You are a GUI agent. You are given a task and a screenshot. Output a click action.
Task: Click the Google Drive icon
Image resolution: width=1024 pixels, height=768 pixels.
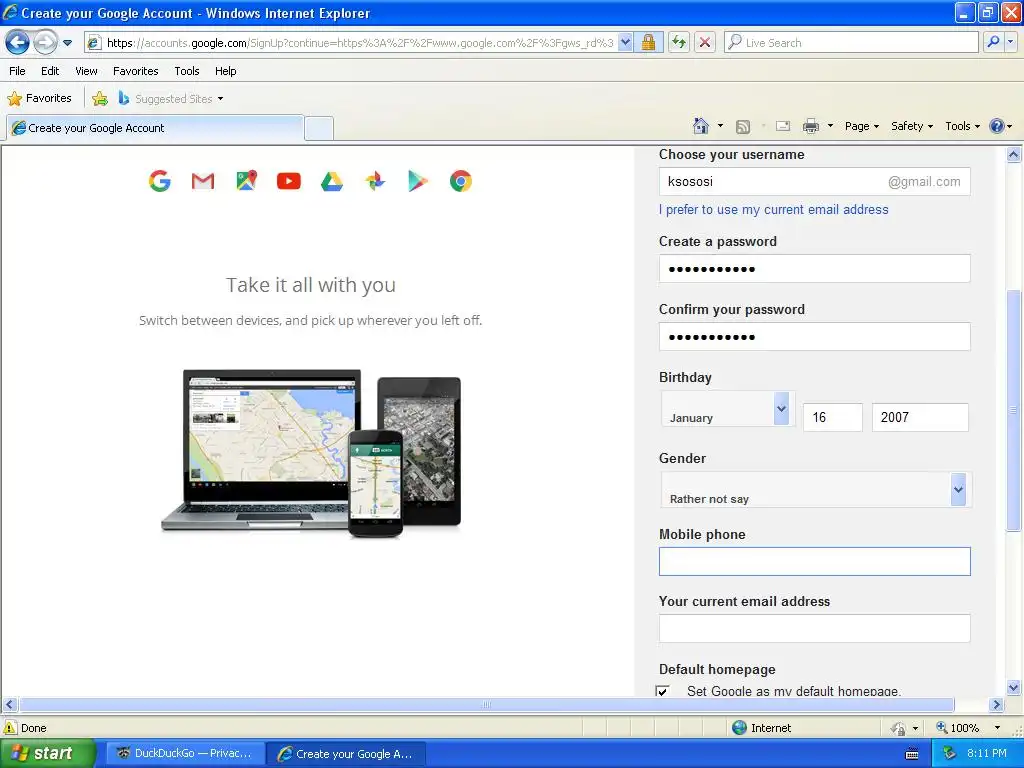point(332,181)
